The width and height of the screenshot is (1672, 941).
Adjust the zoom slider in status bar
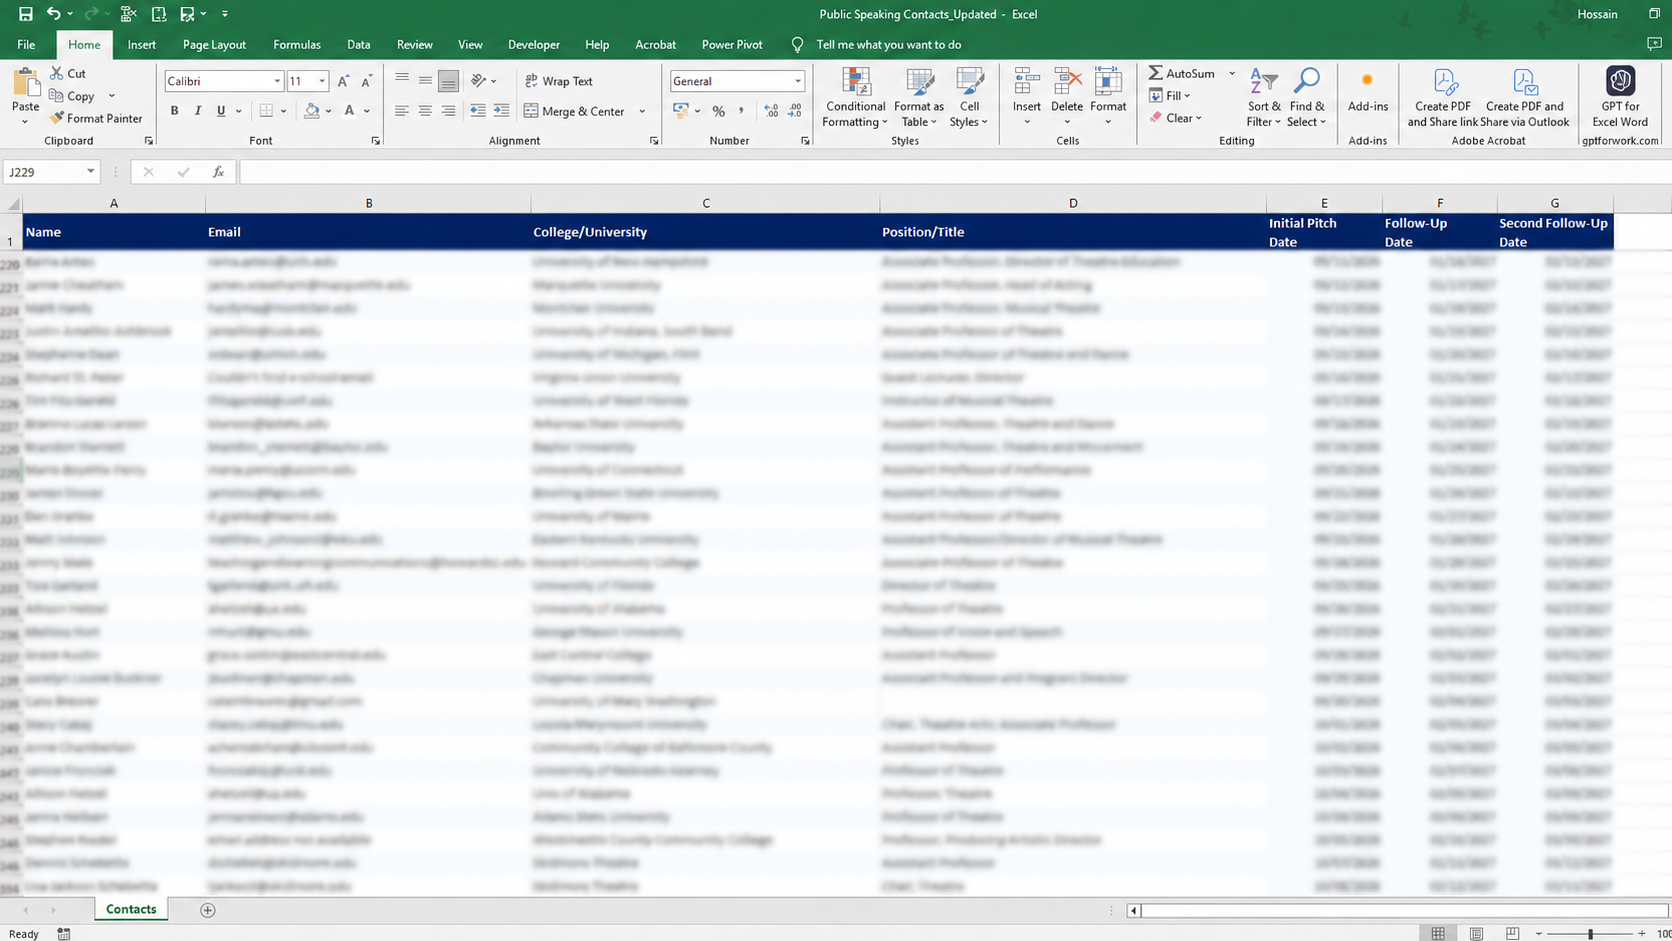[1590, 933]
